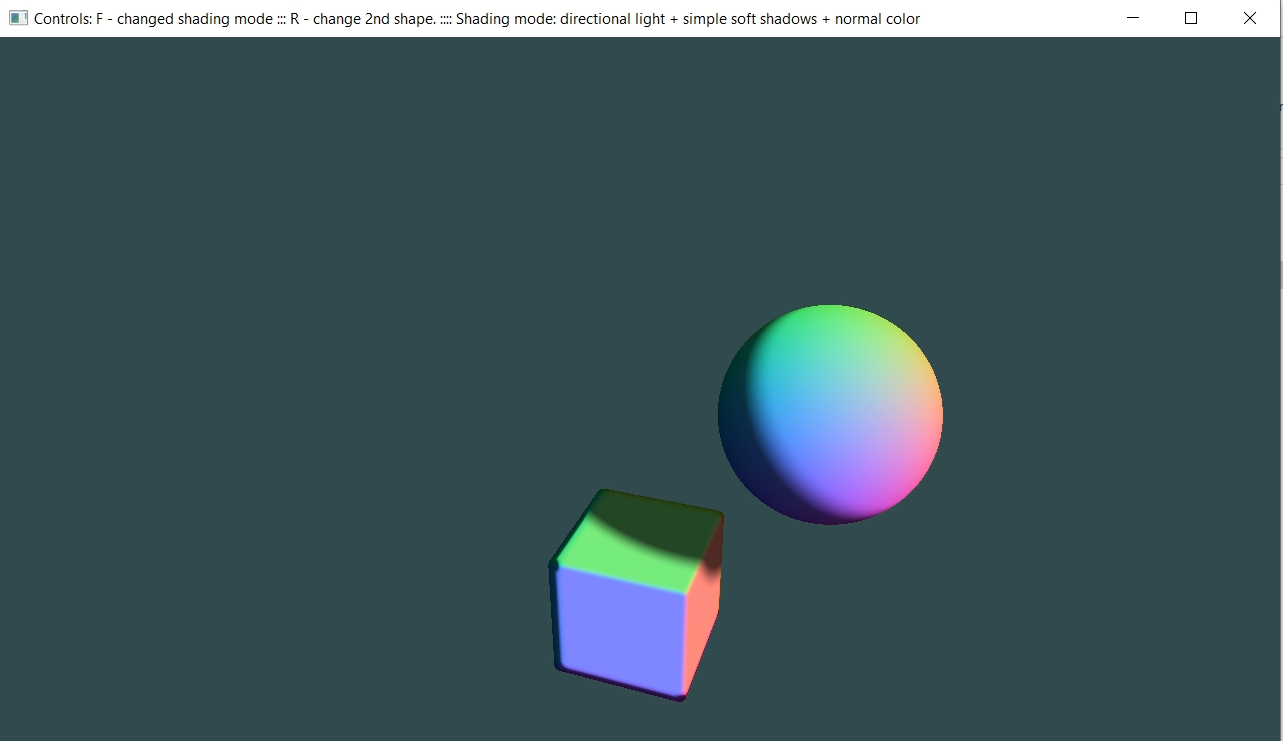Maximize the shader demo window

coord(1191,18)
